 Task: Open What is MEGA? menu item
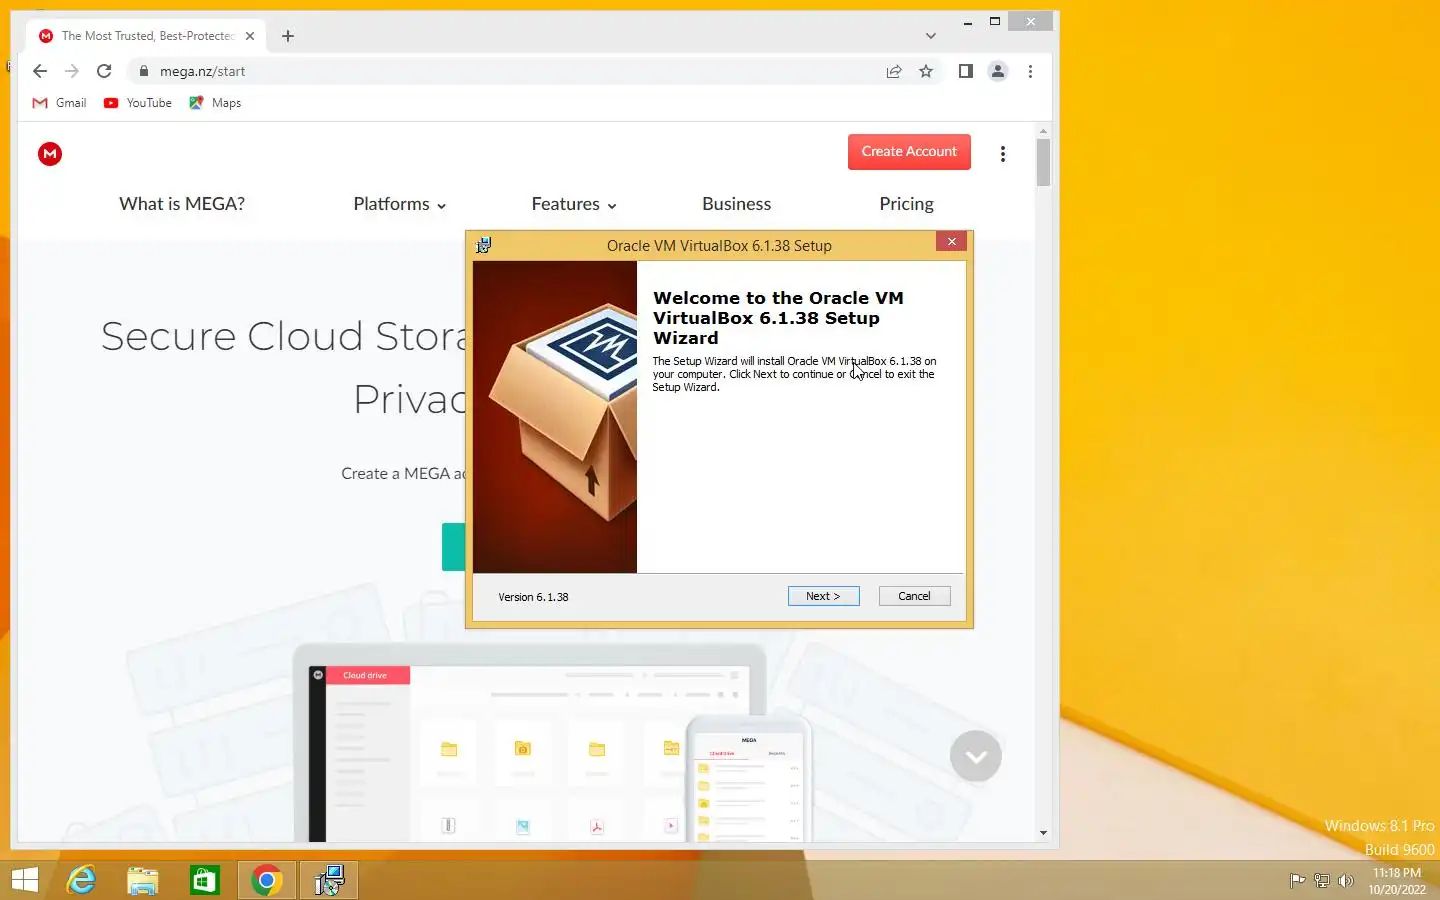click(x=182, y=204)
